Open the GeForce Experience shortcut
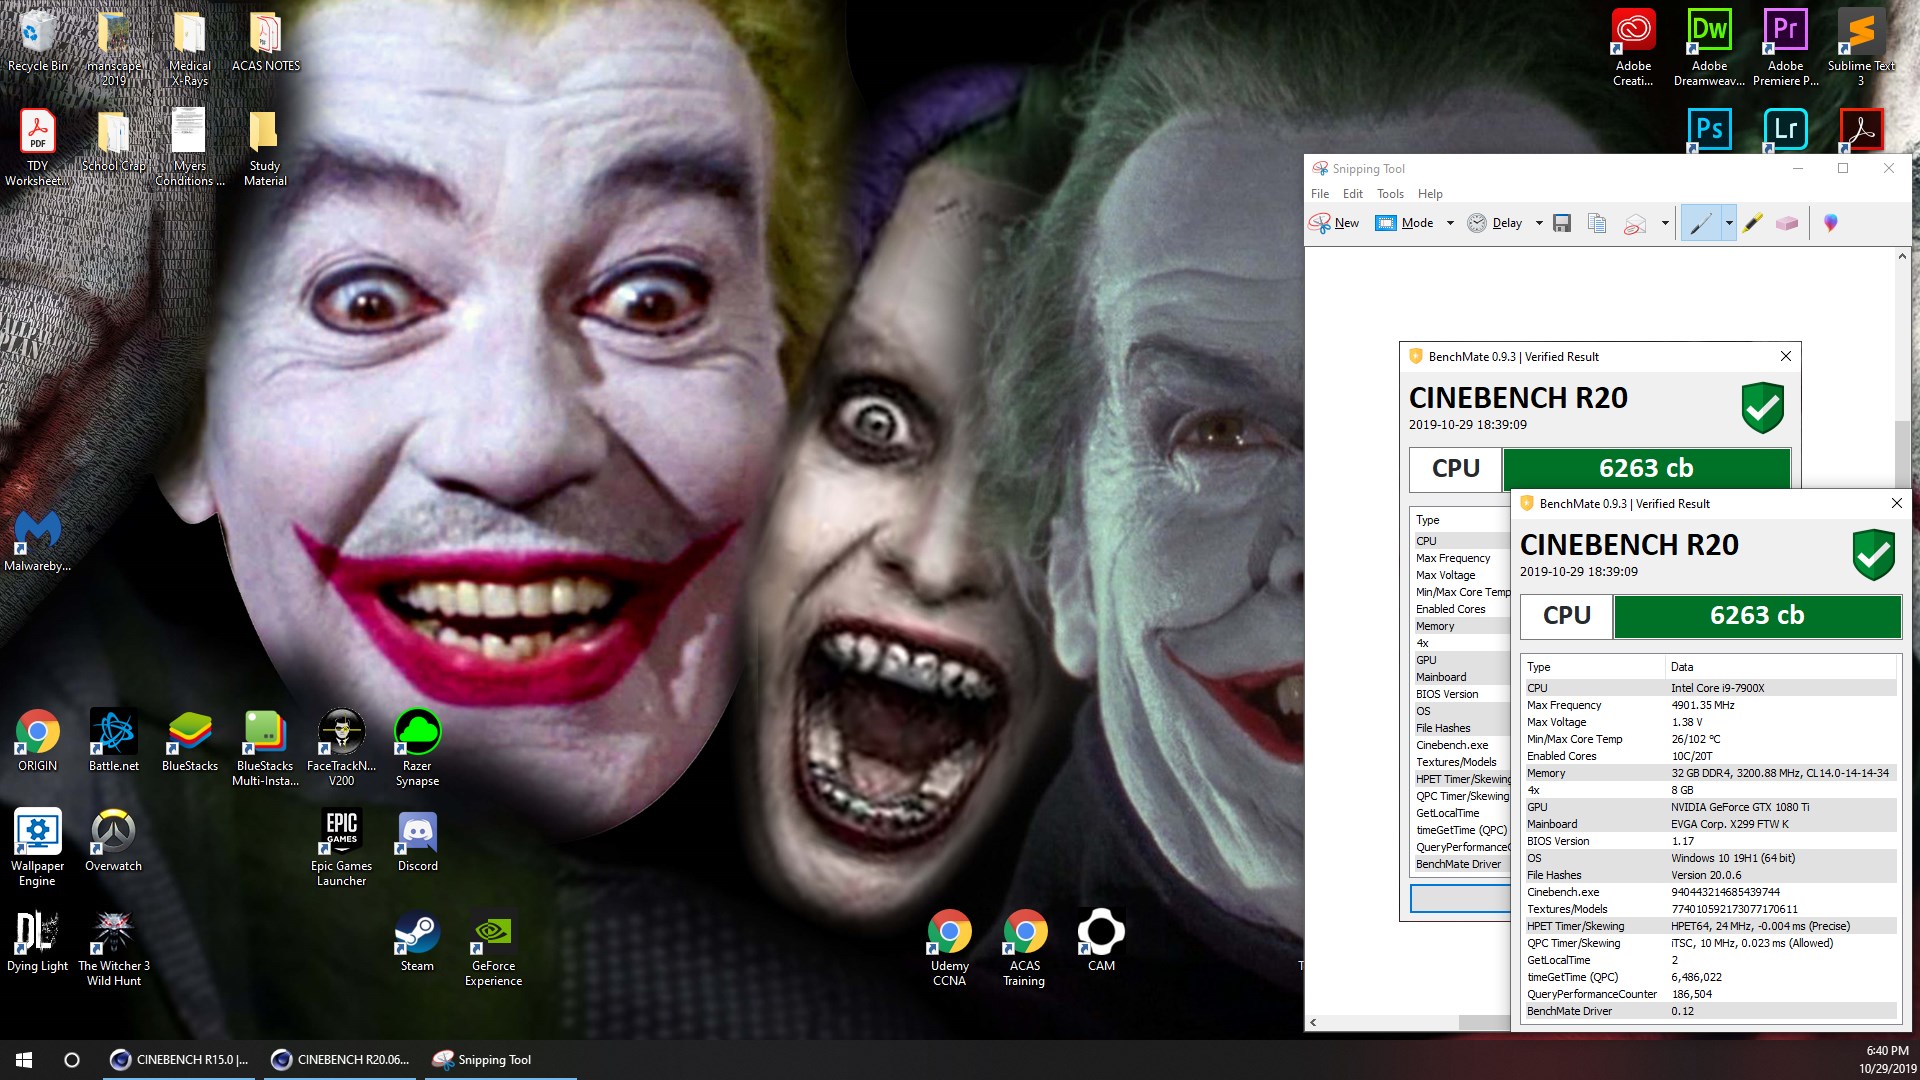This screenshot has width=1920, height=1080. (x=493, y=948)
